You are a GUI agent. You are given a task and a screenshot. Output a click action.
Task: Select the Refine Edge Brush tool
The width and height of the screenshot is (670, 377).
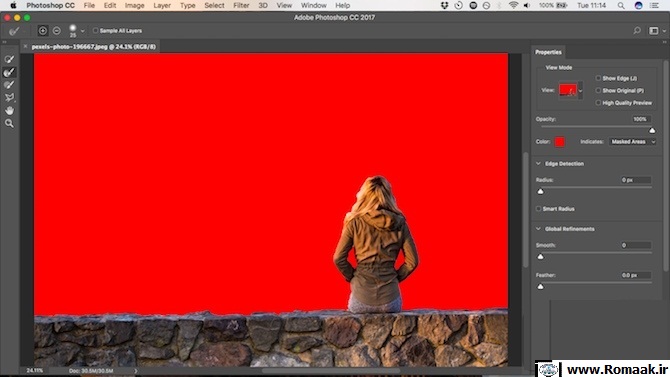pyautogui.click(x=9, y=72)
